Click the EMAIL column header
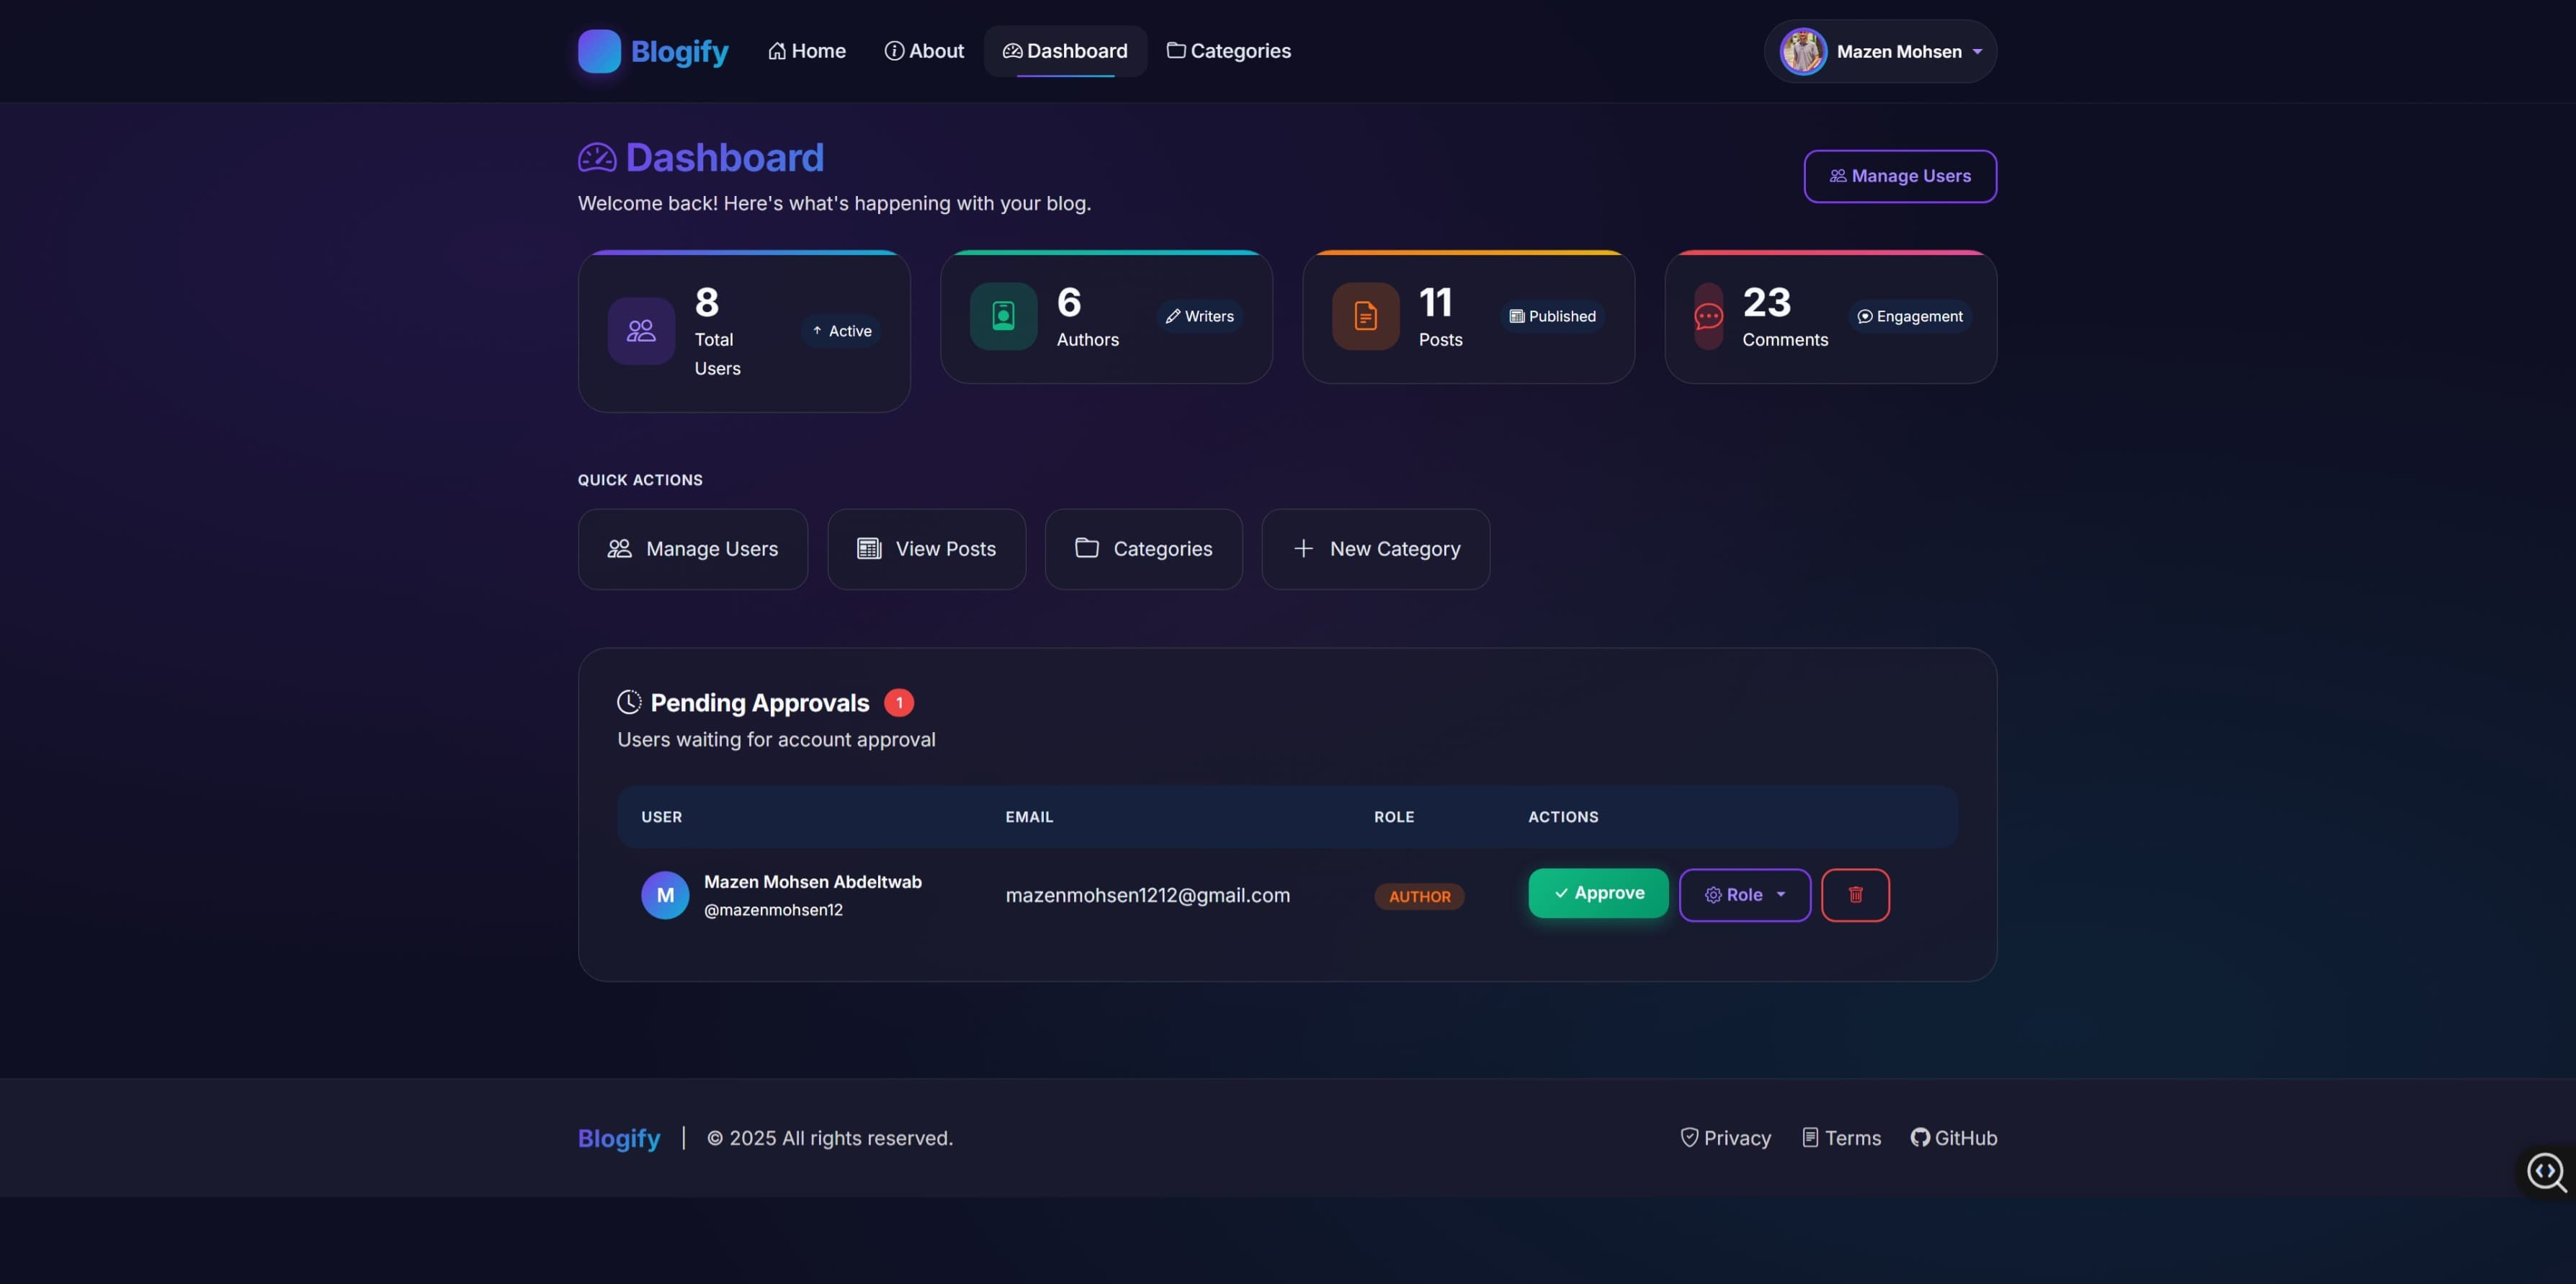The width and height of the screenshot is (2576, 1284). (1029, 817)
